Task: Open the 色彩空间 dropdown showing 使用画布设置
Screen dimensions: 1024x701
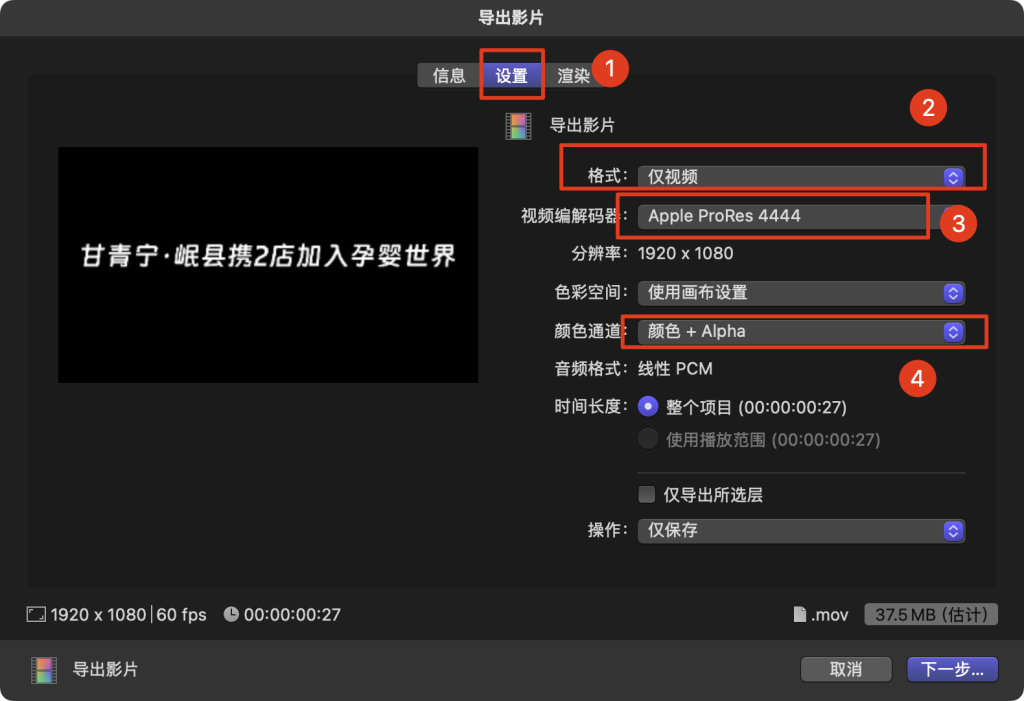Action: (x=800, y=293)
